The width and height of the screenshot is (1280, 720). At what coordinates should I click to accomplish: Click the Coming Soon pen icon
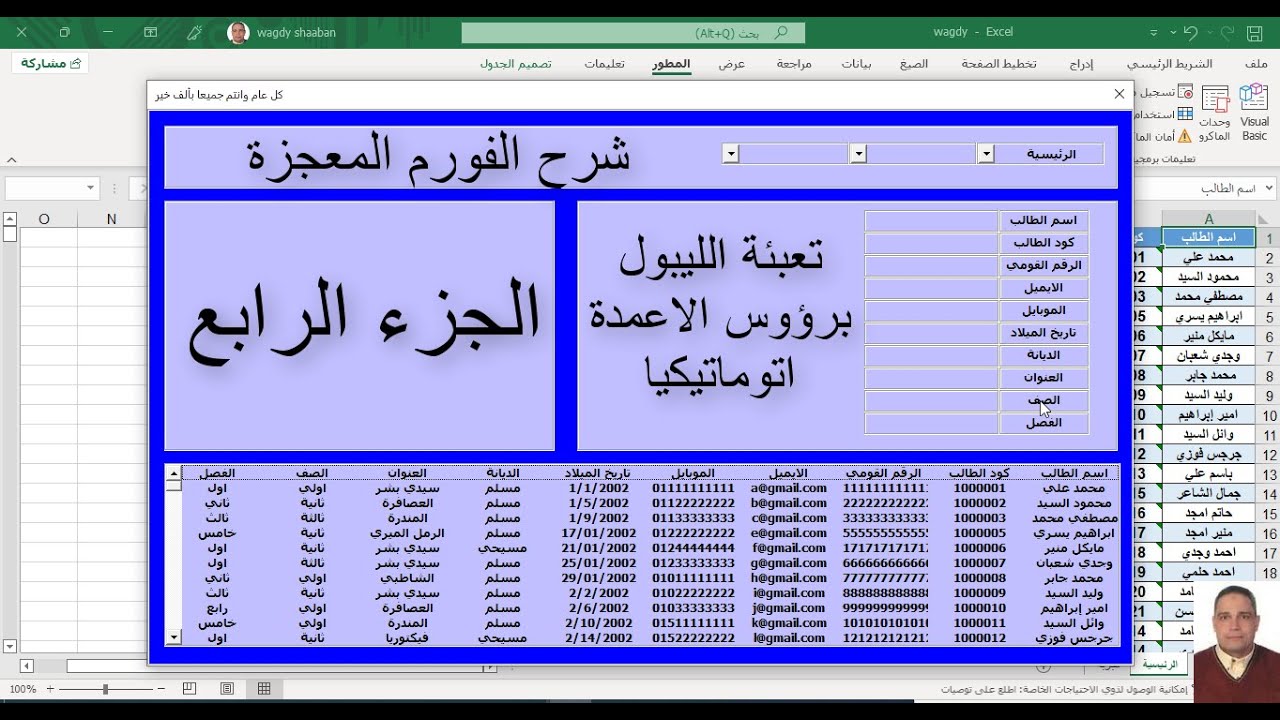(194, 33)
